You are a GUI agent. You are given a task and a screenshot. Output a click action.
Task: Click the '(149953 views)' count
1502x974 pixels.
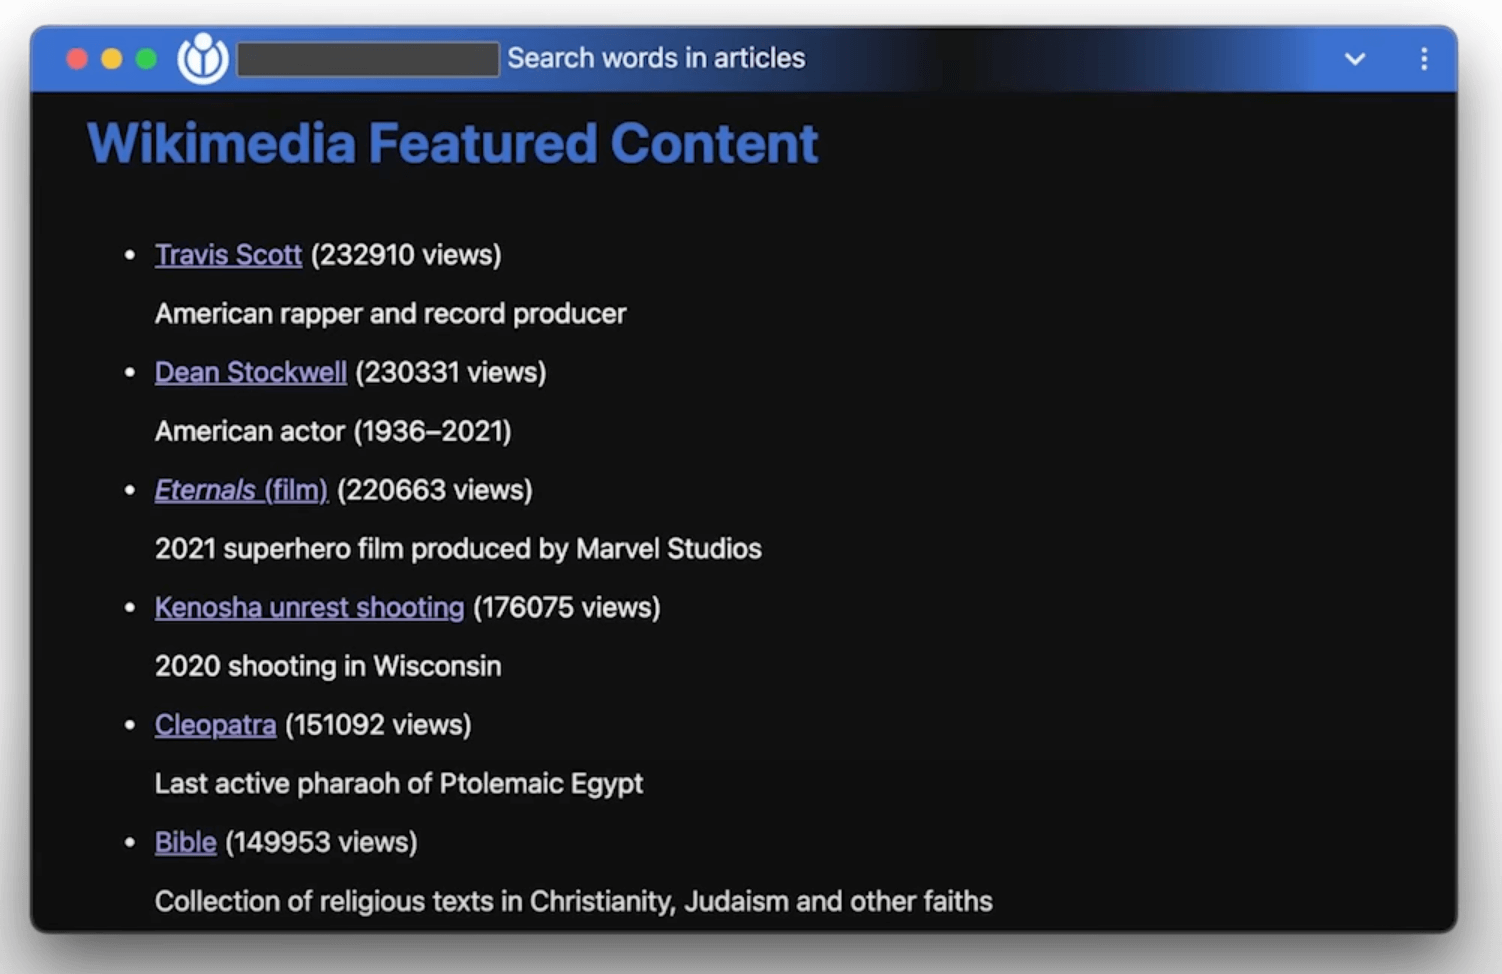(321, 842)
